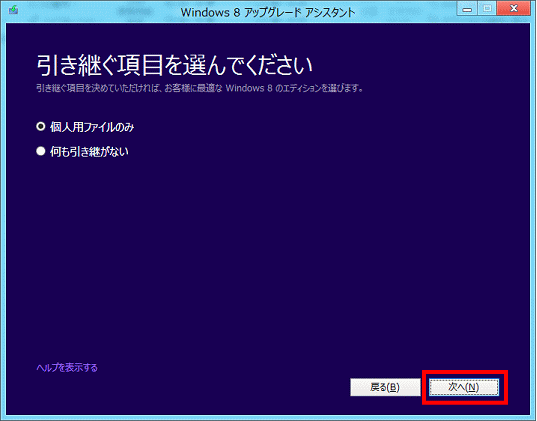Click the light blue window border at bottom

click(268, 418)
